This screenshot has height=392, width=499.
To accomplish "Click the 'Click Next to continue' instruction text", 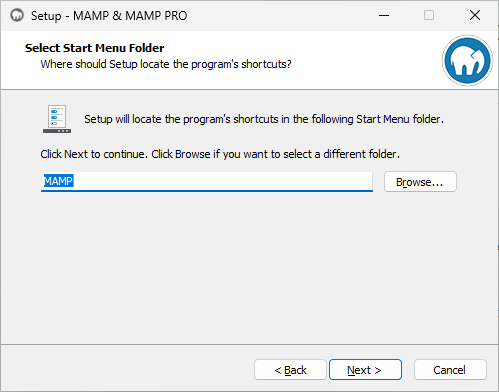I will [220, 154].
